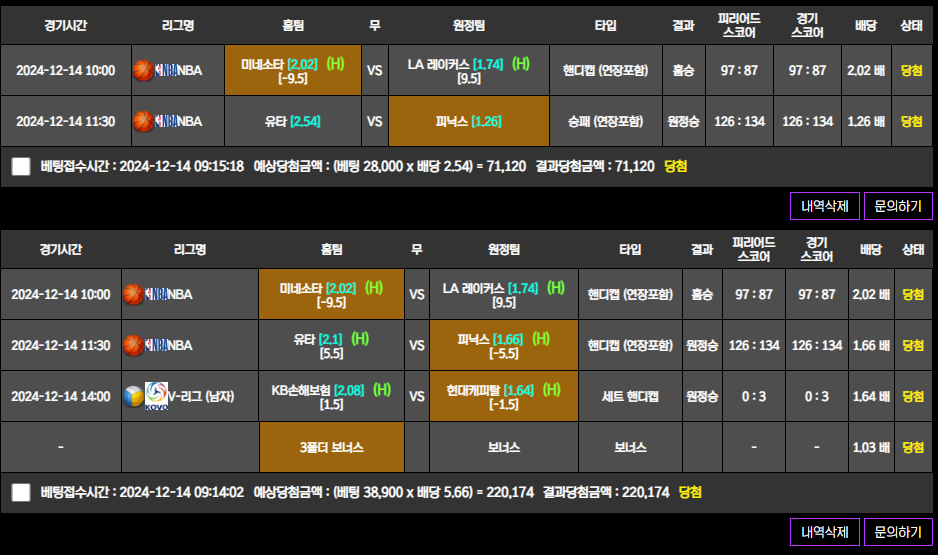The image size is (938, 555).
Task: Tick the checkbox for the 71,120 payout slip
Action: 21,166
